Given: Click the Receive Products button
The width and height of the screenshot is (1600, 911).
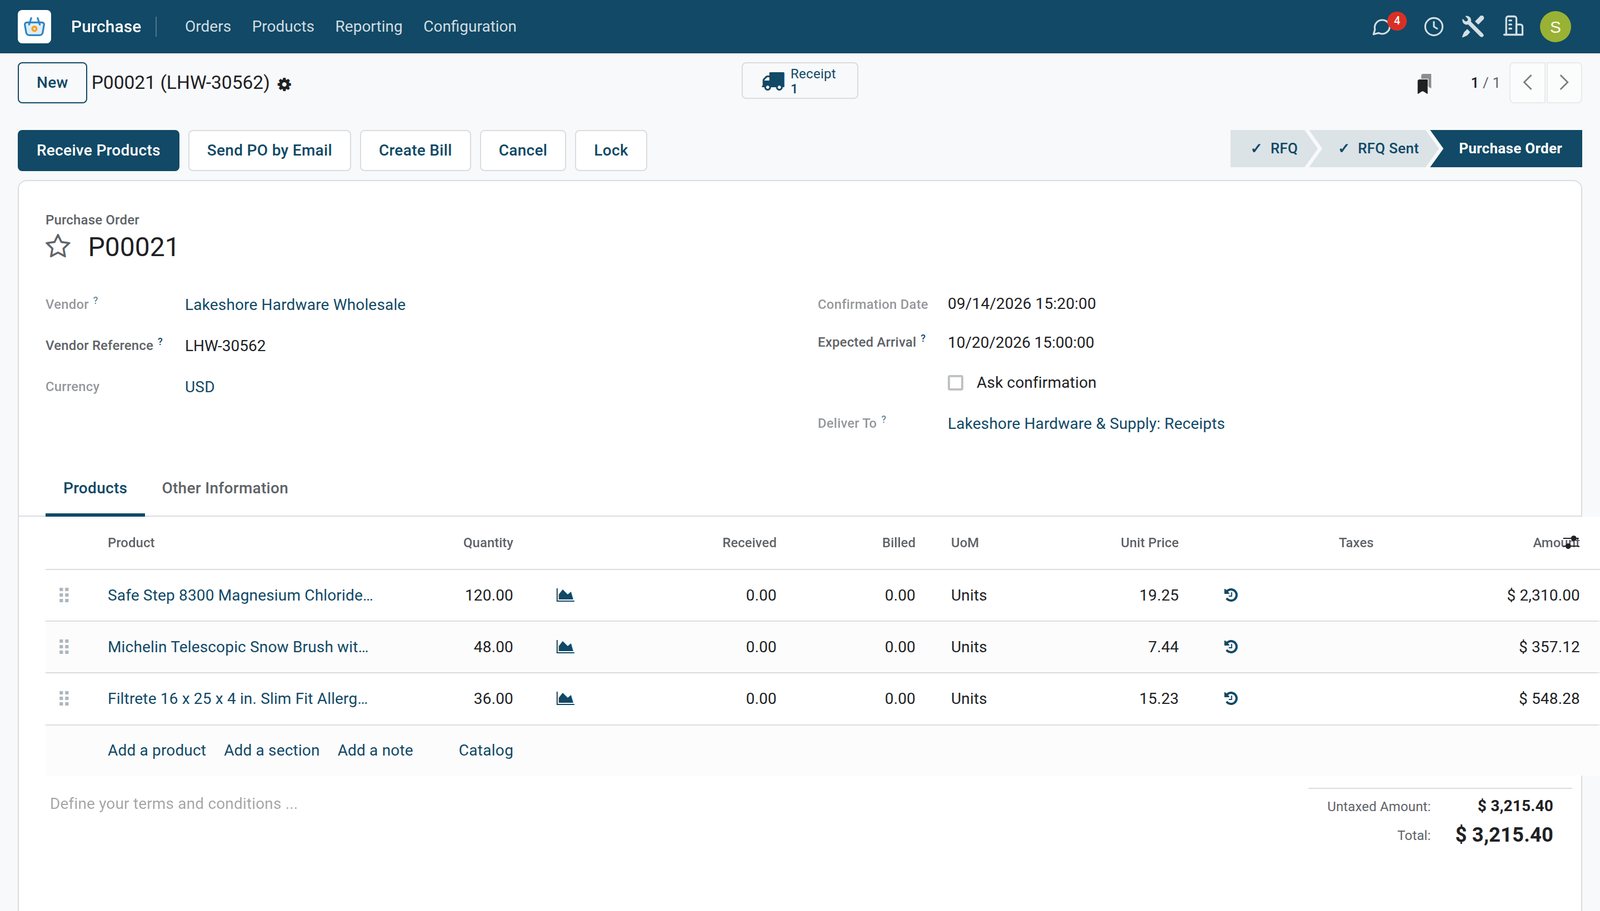Looking at the screenshot, I should 98,150.
